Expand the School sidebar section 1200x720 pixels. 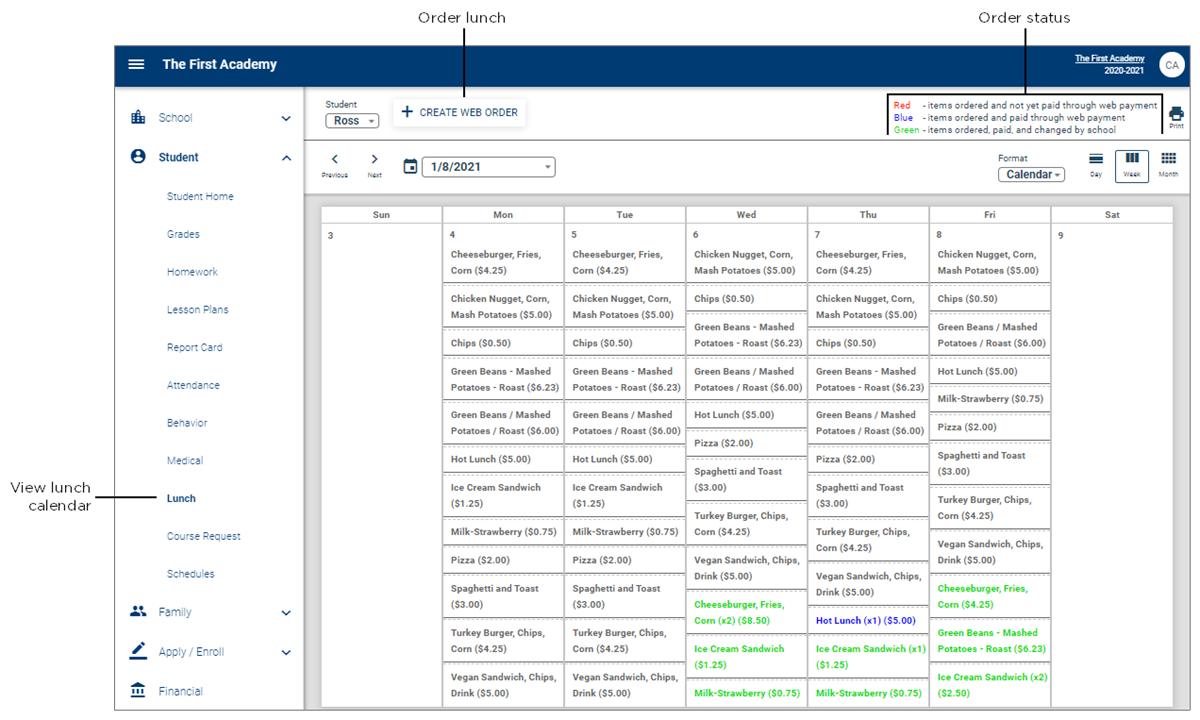[x=211, y=118]
